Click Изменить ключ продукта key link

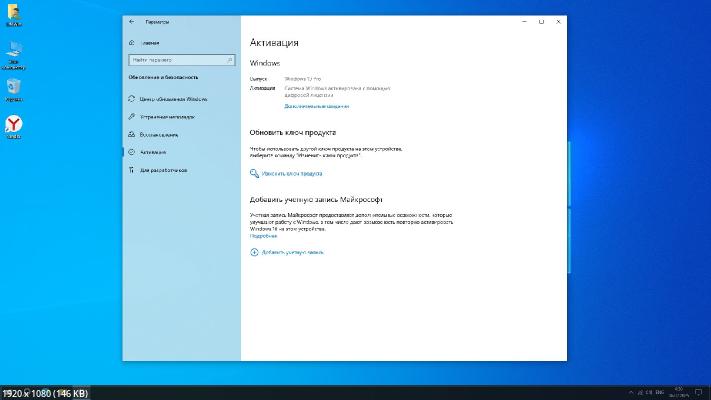click(x=286, y=174)
